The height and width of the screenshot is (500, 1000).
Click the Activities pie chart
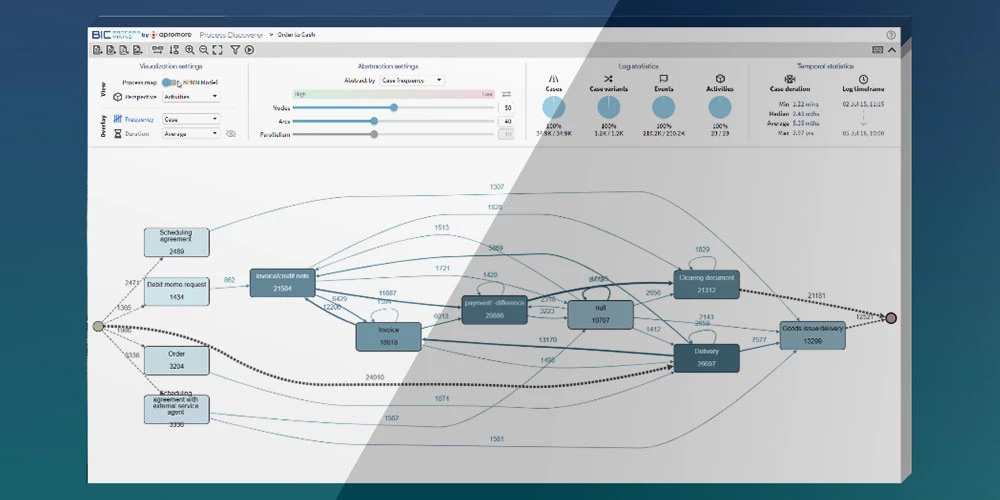(x=720, y=107)
